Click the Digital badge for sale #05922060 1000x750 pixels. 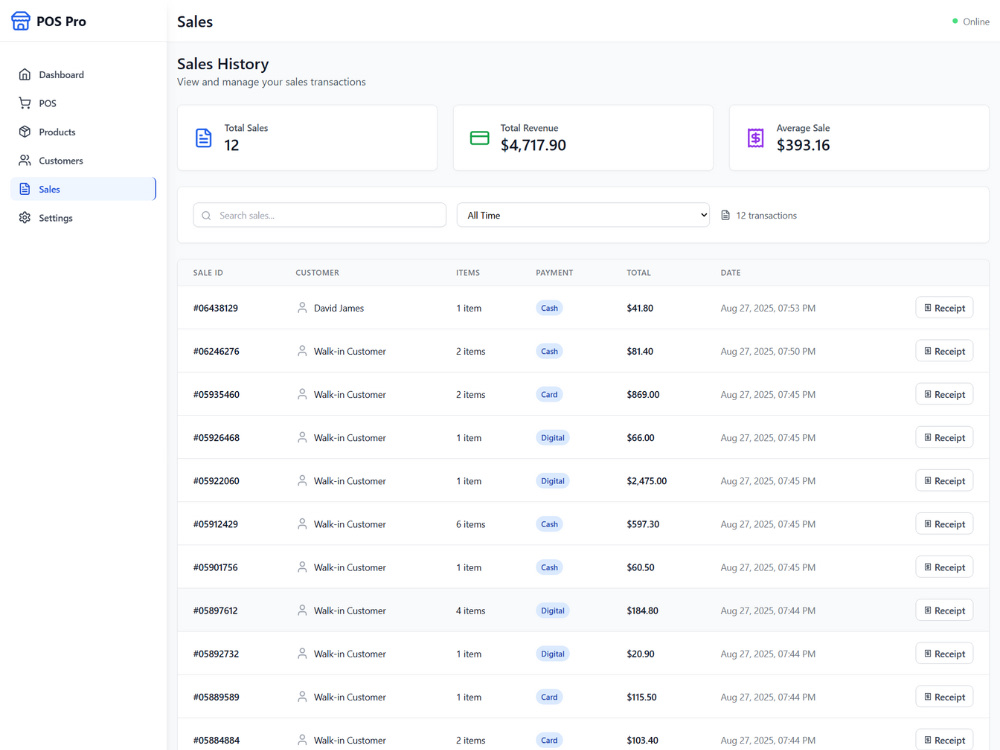552,481
